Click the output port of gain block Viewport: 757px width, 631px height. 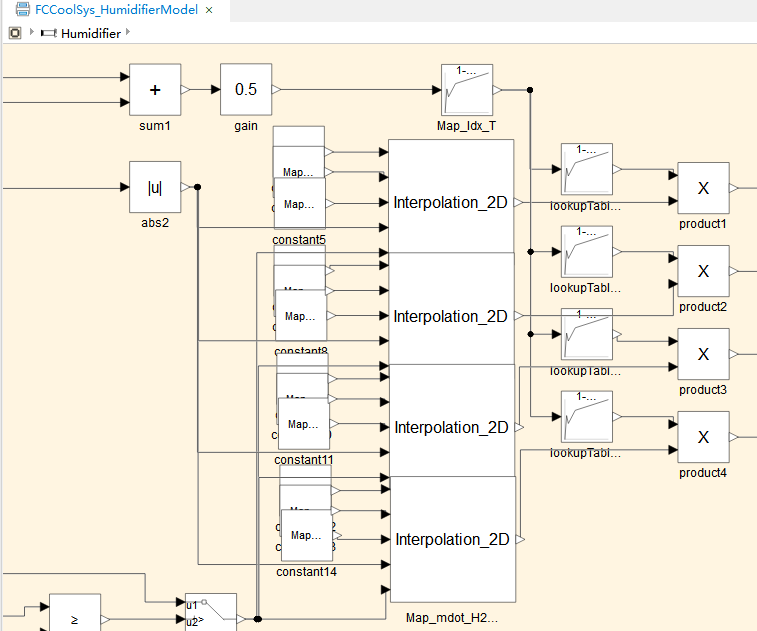276,89
